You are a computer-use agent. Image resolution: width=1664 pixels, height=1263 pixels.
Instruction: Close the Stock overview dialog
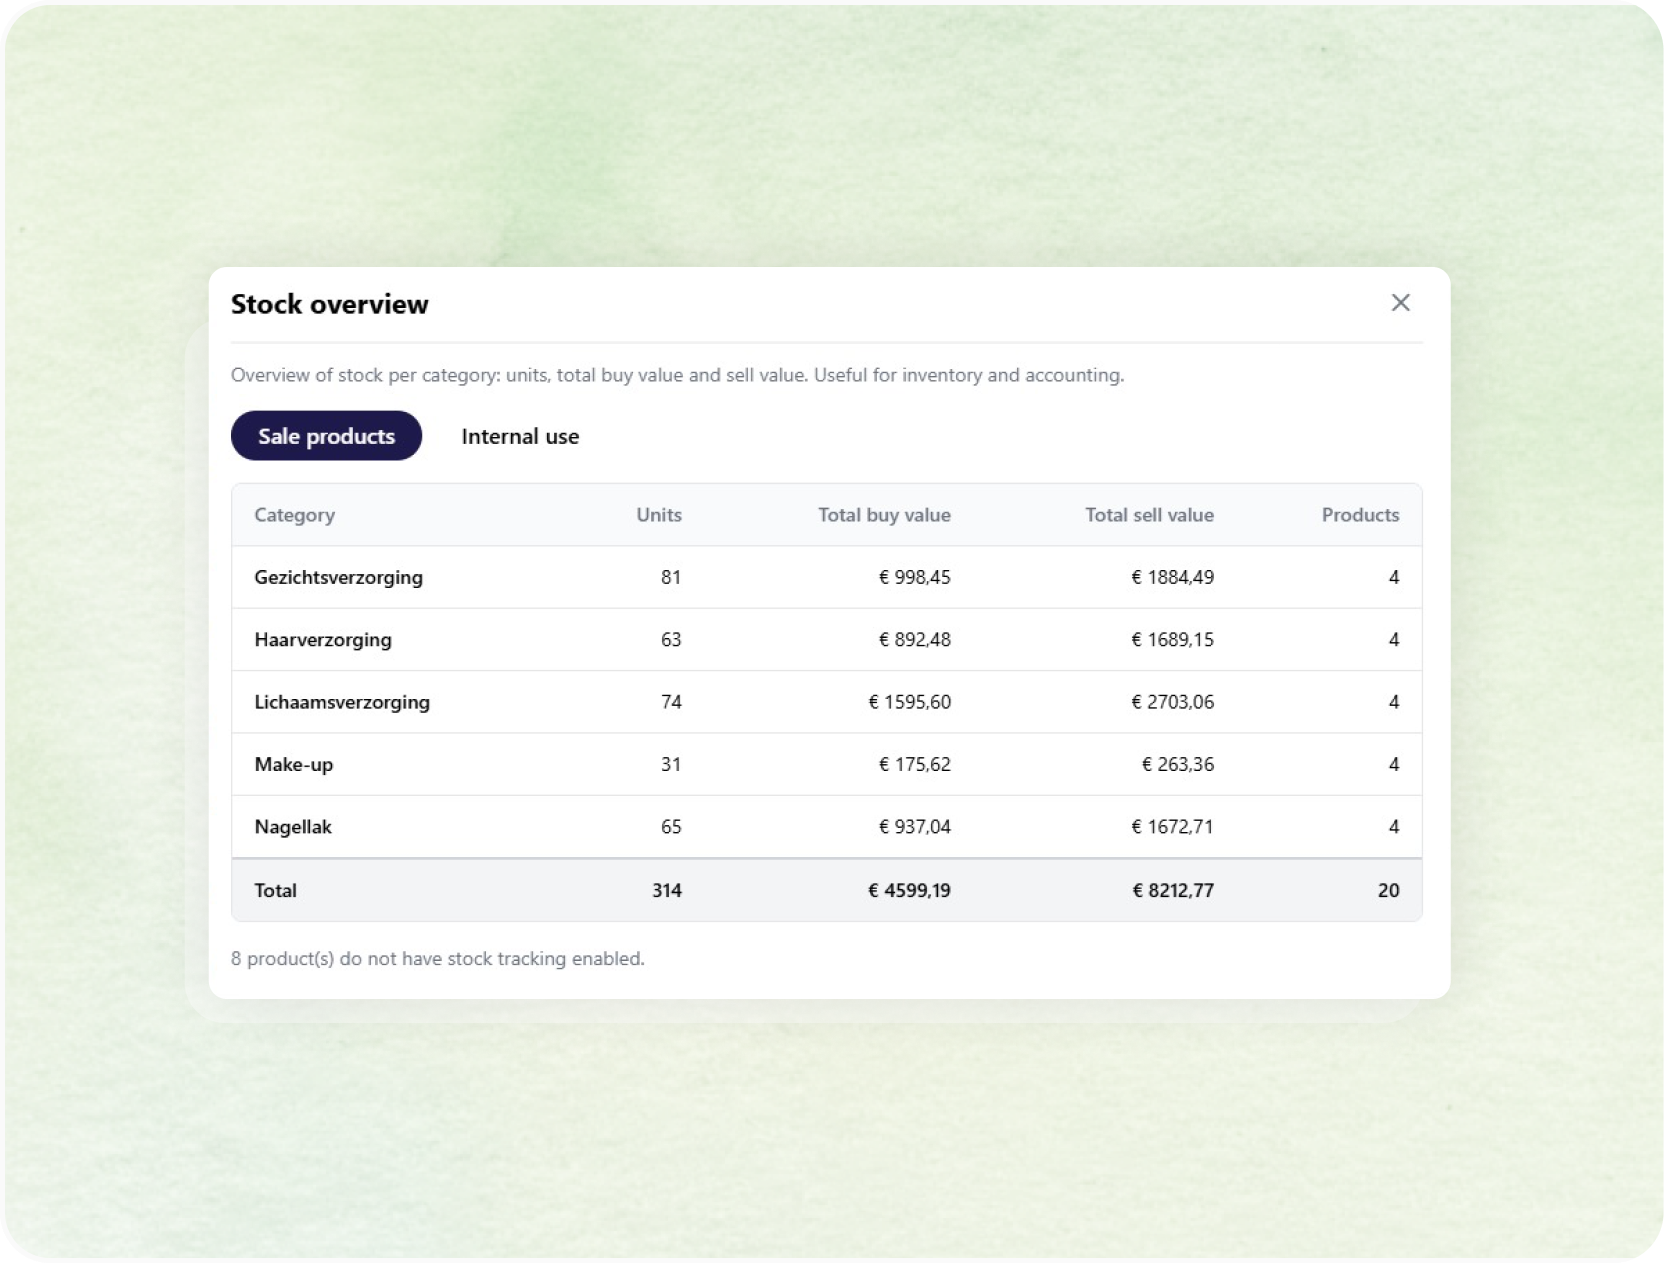pos(1400,303)
